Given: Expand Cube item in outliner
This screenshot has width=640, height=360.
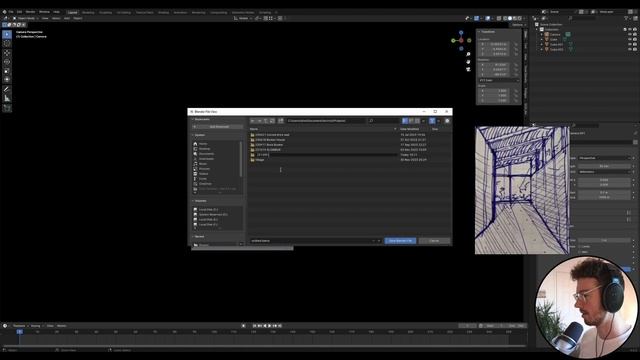Looking at the screenshot, I should pos(542,40).
